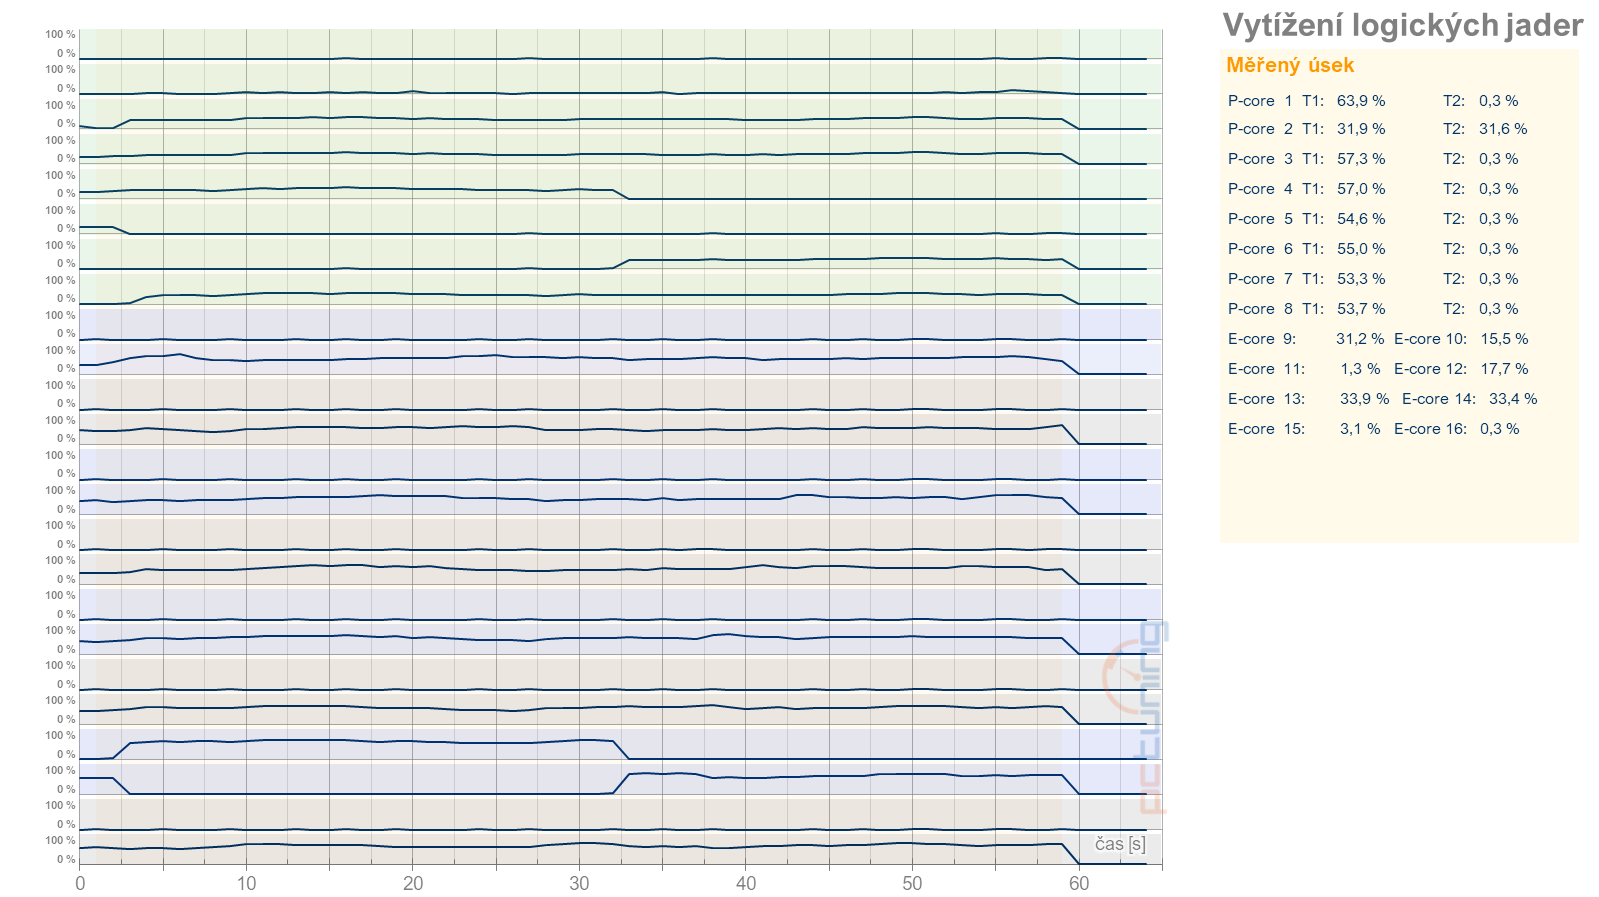Viewport: 1599px width, 897px height.
Task: Select the E-core 12 value 17,7 %
Action: click(1504, 369)
